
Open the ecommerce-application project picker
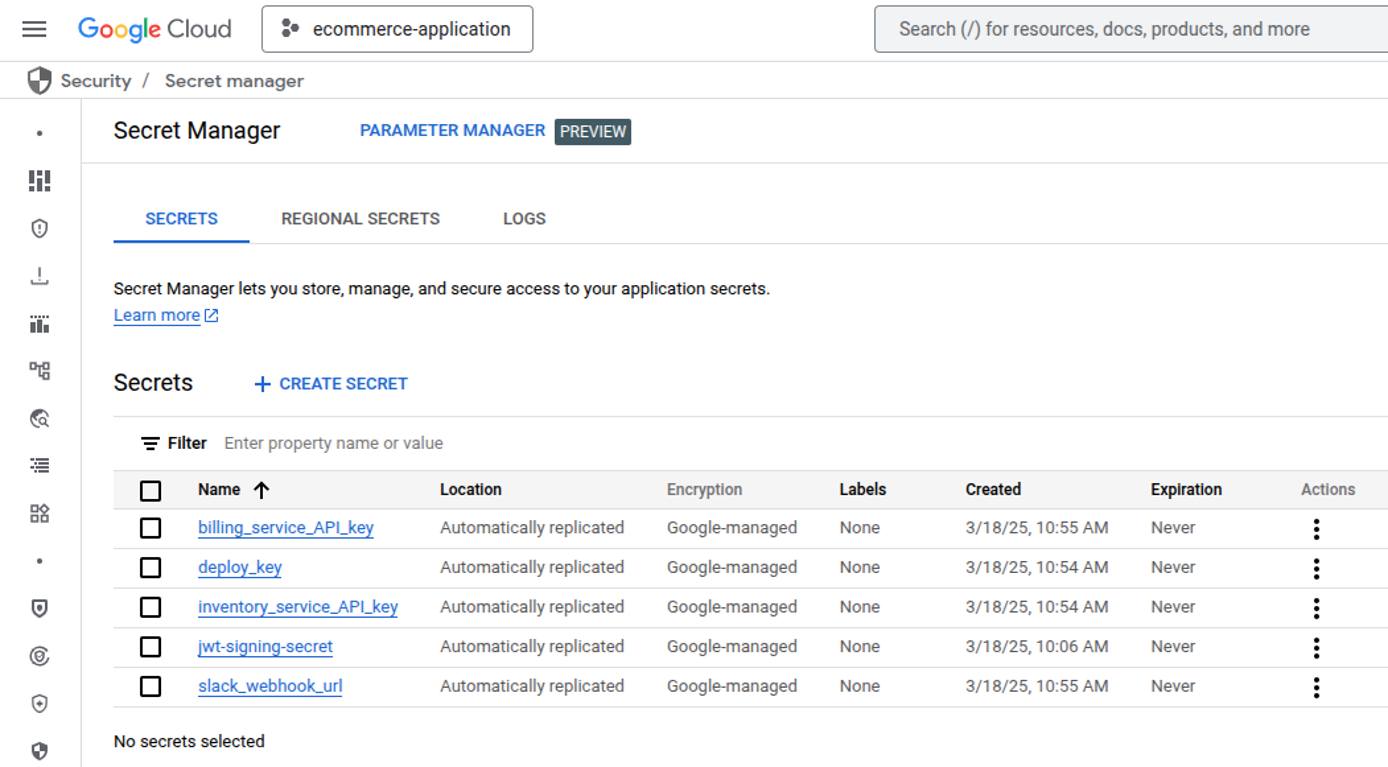pyautogui.click(x=397, y=29)
